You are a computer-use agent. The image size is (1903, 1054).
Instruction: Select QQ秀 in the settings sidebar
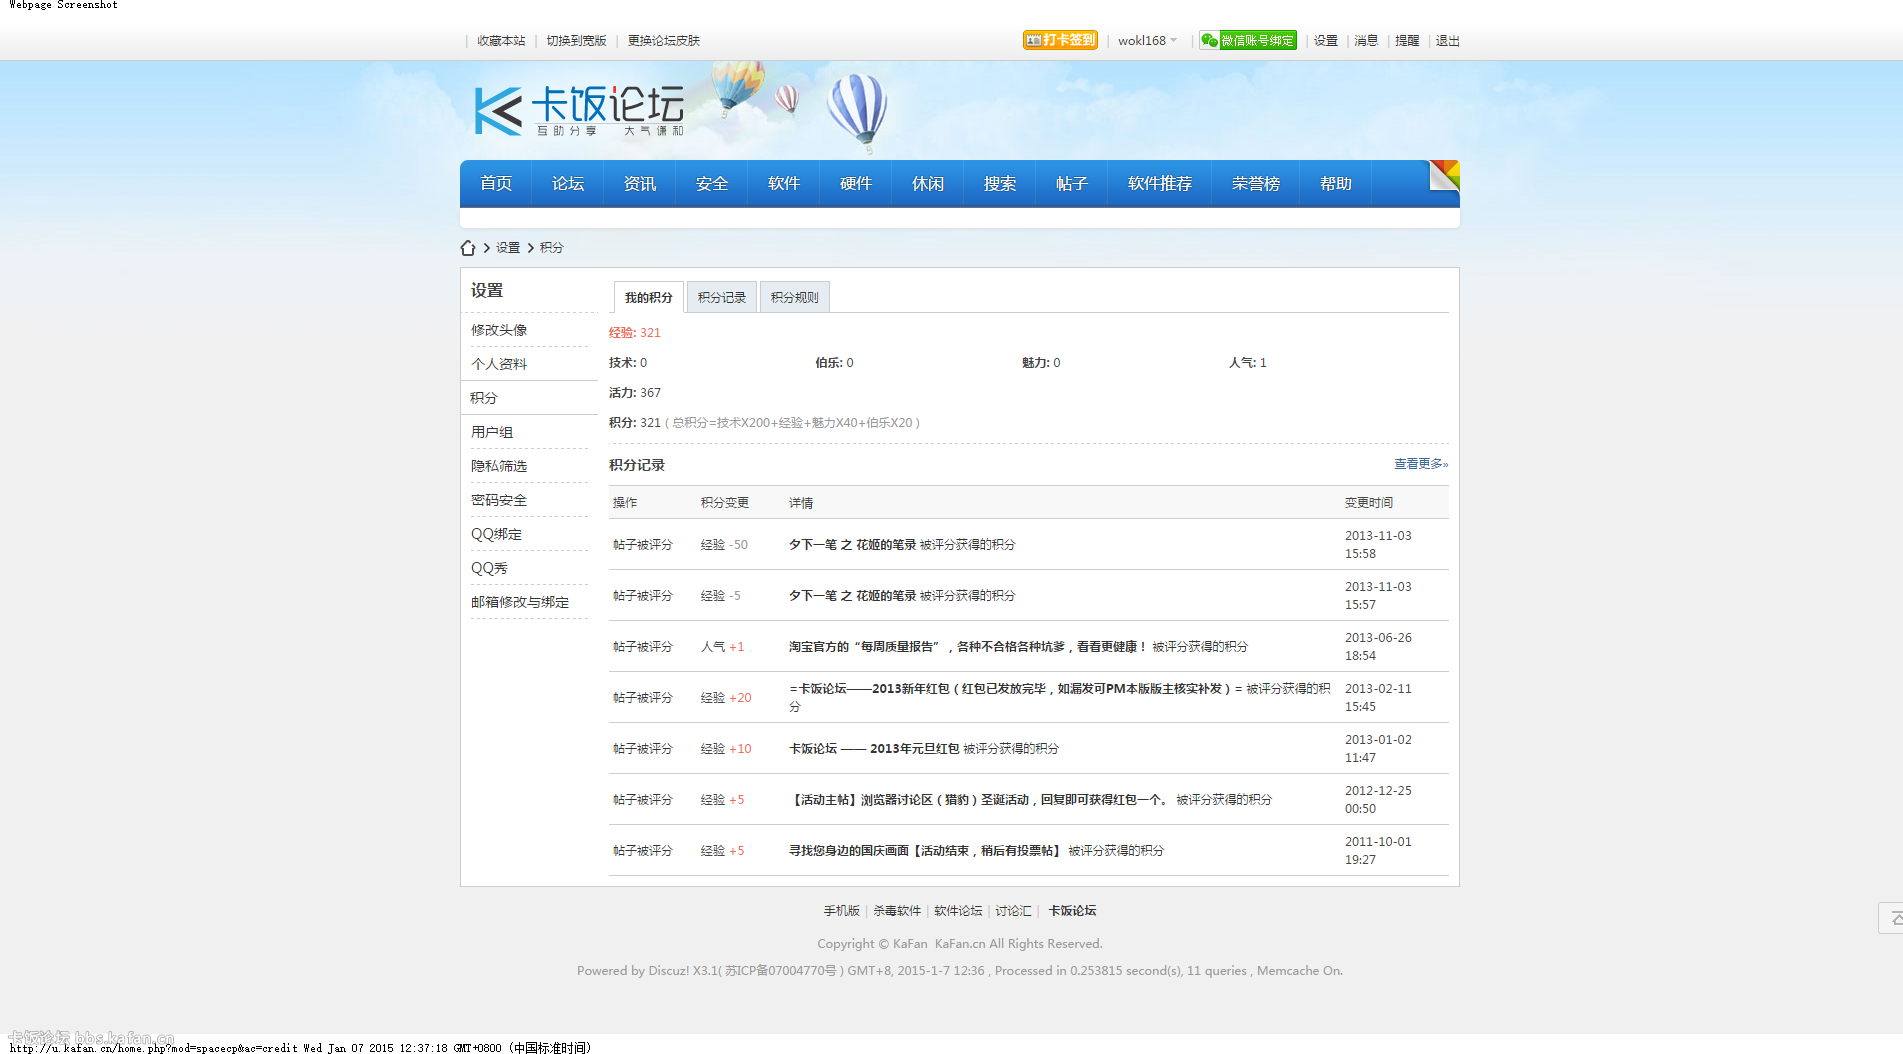(x=490, y=568)
